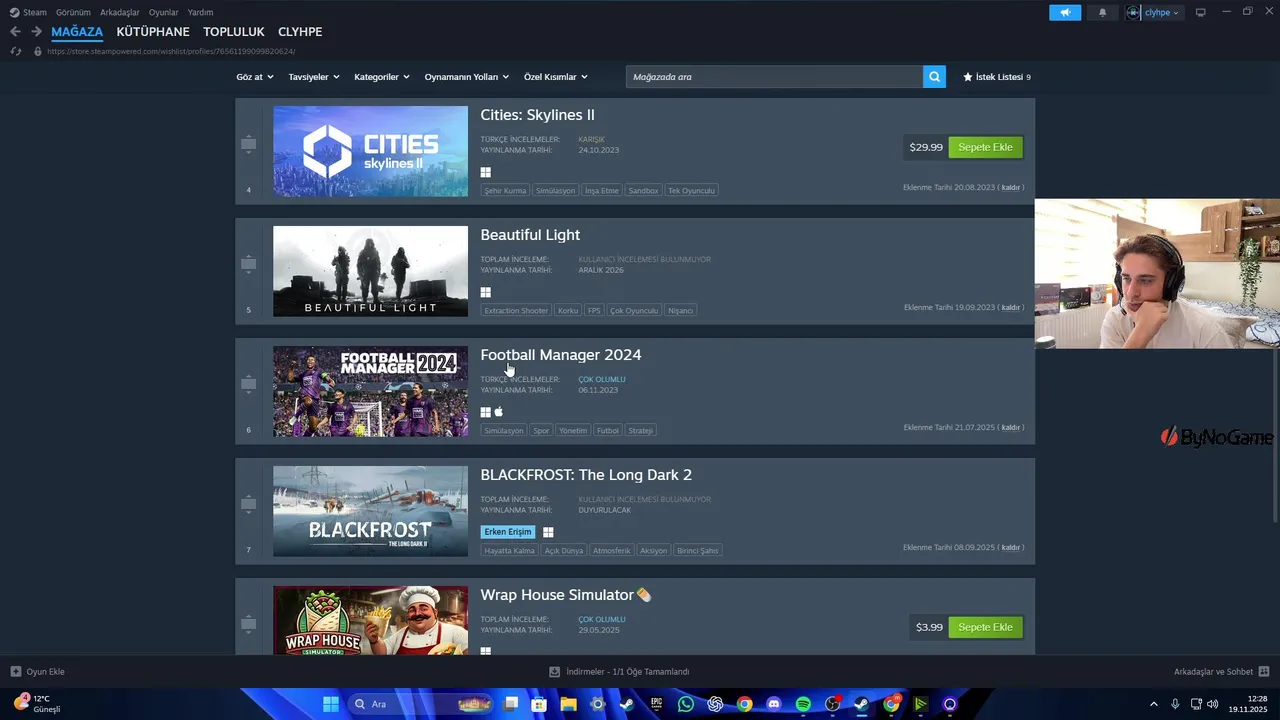
Task: Click the rank number field for Football Manager 2024
Action: click(248, 430)
